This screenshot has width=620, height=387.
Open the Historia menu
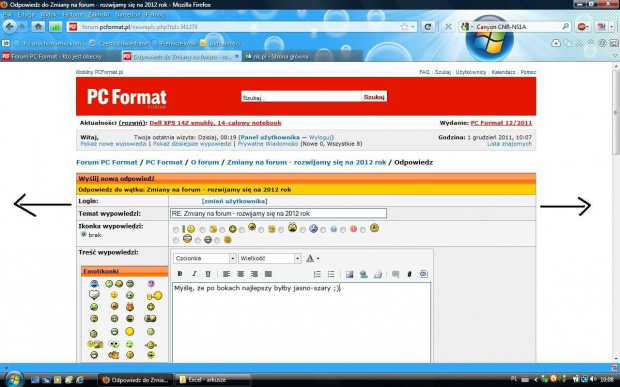tap(72, 15)
